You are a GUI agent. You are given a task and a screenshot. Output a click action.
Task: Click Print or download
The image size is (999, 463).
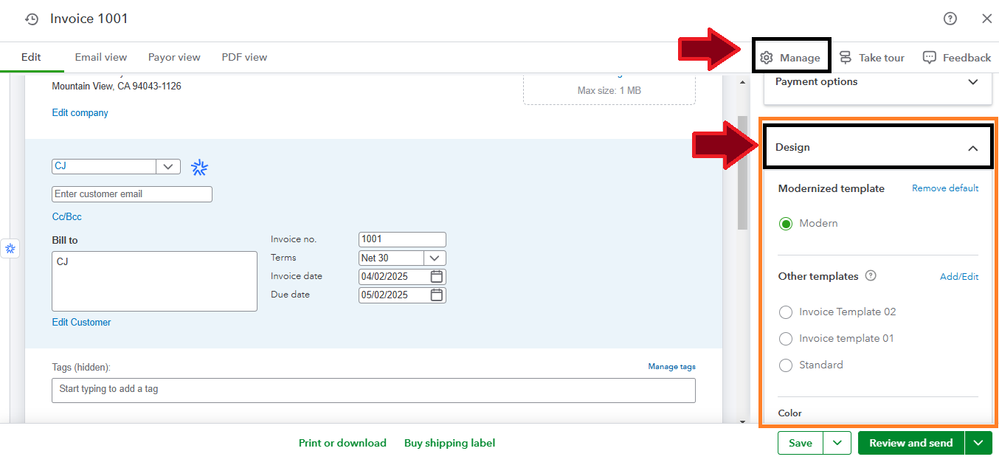(x=343, y=443)
